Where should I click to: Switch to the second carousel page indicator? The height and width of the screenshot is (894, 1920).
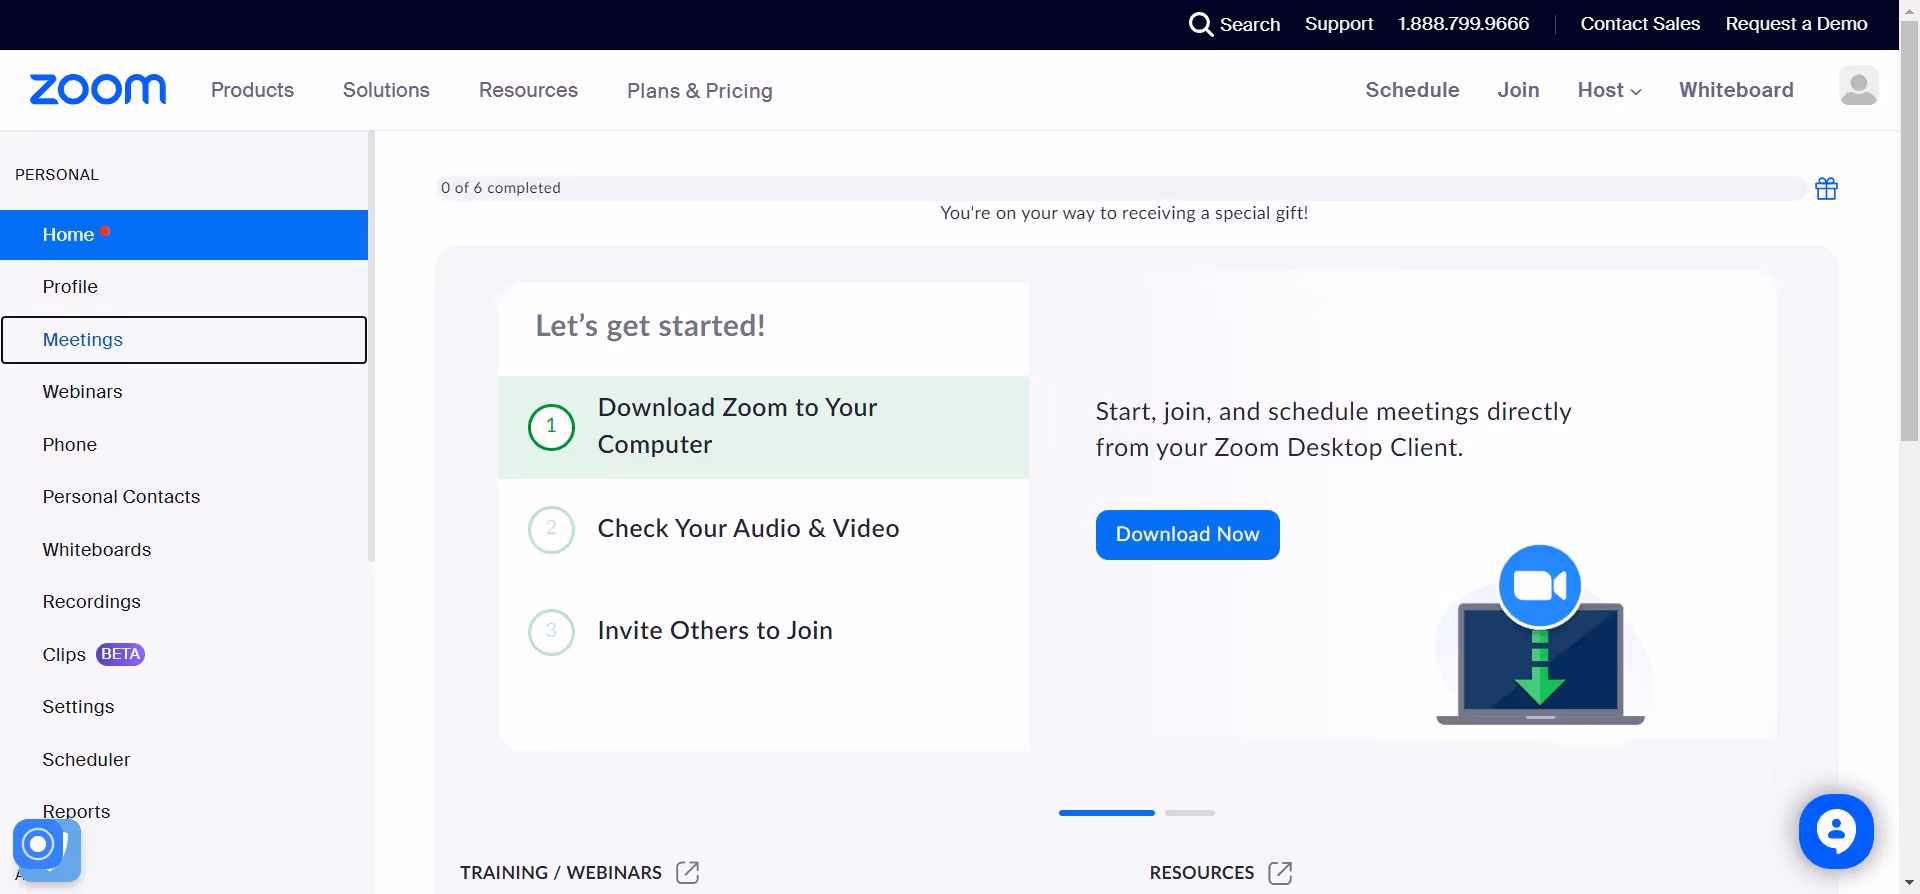(1190, 813)
